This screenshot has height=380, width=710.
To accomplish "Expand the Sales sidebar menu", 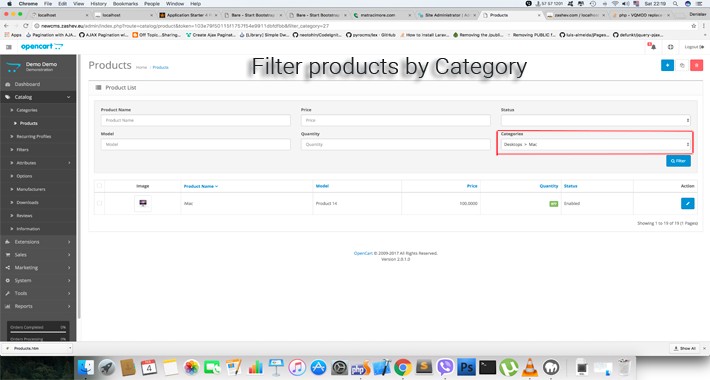I will click(38, 255).
